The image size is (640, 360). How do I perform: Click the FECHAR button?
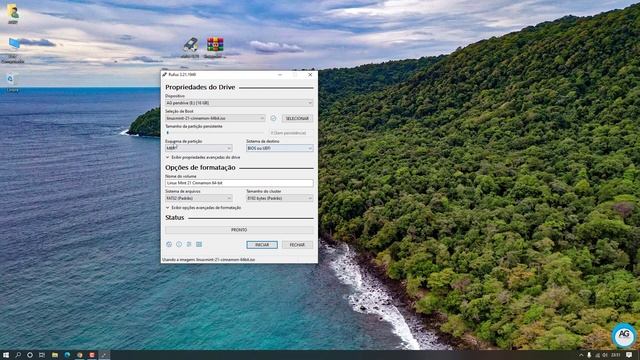pyautogui.click(x=297, y=245)
